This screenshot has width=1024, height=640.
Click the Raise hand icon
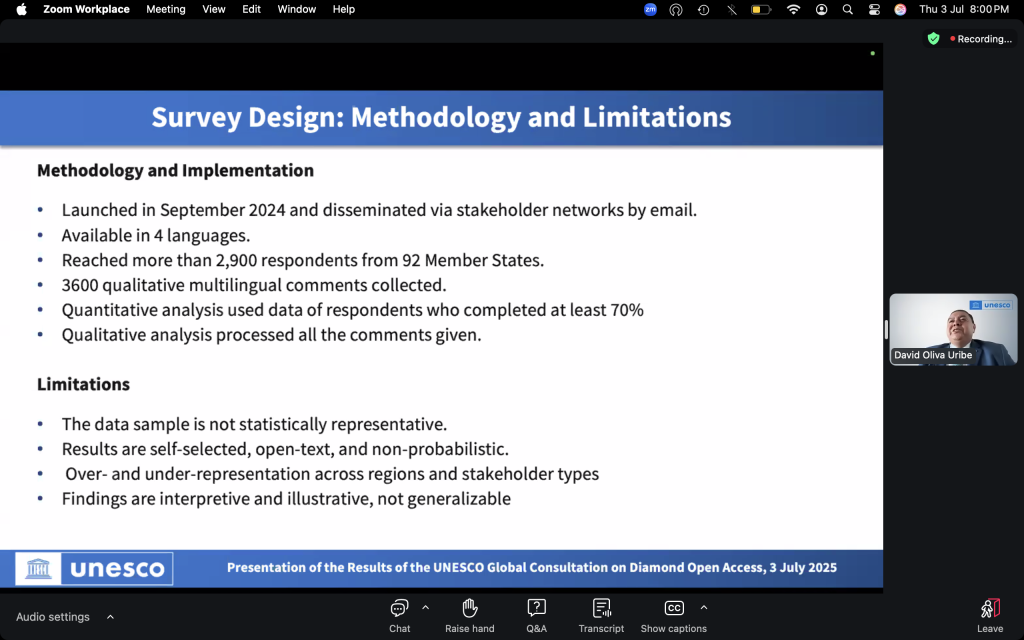pos(470,608)
